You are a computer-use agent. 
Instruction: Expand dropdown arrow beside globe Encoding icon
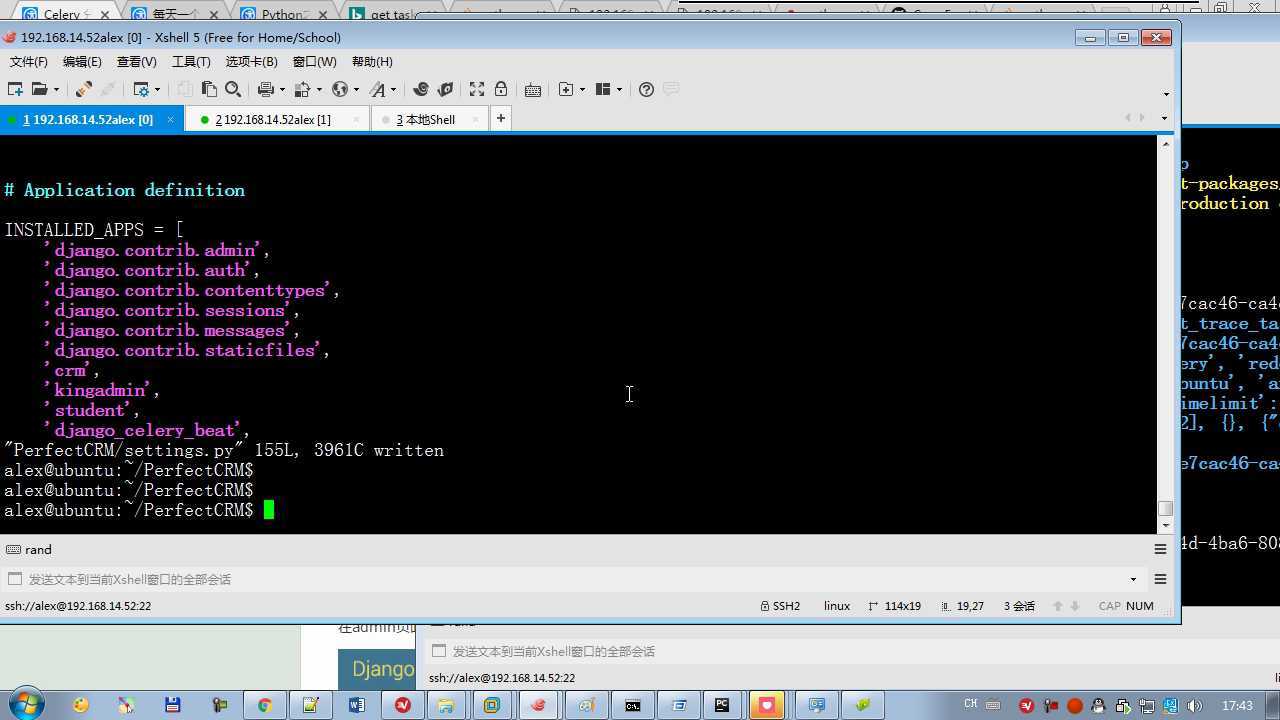coord(356,90)
